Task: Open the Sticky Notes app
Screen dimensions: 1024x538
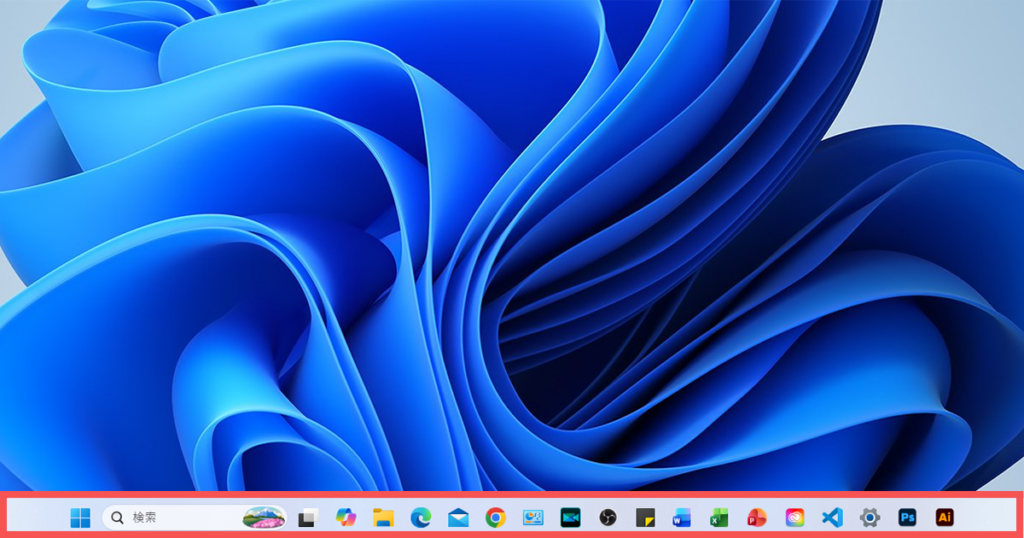Action: [645, 517]
